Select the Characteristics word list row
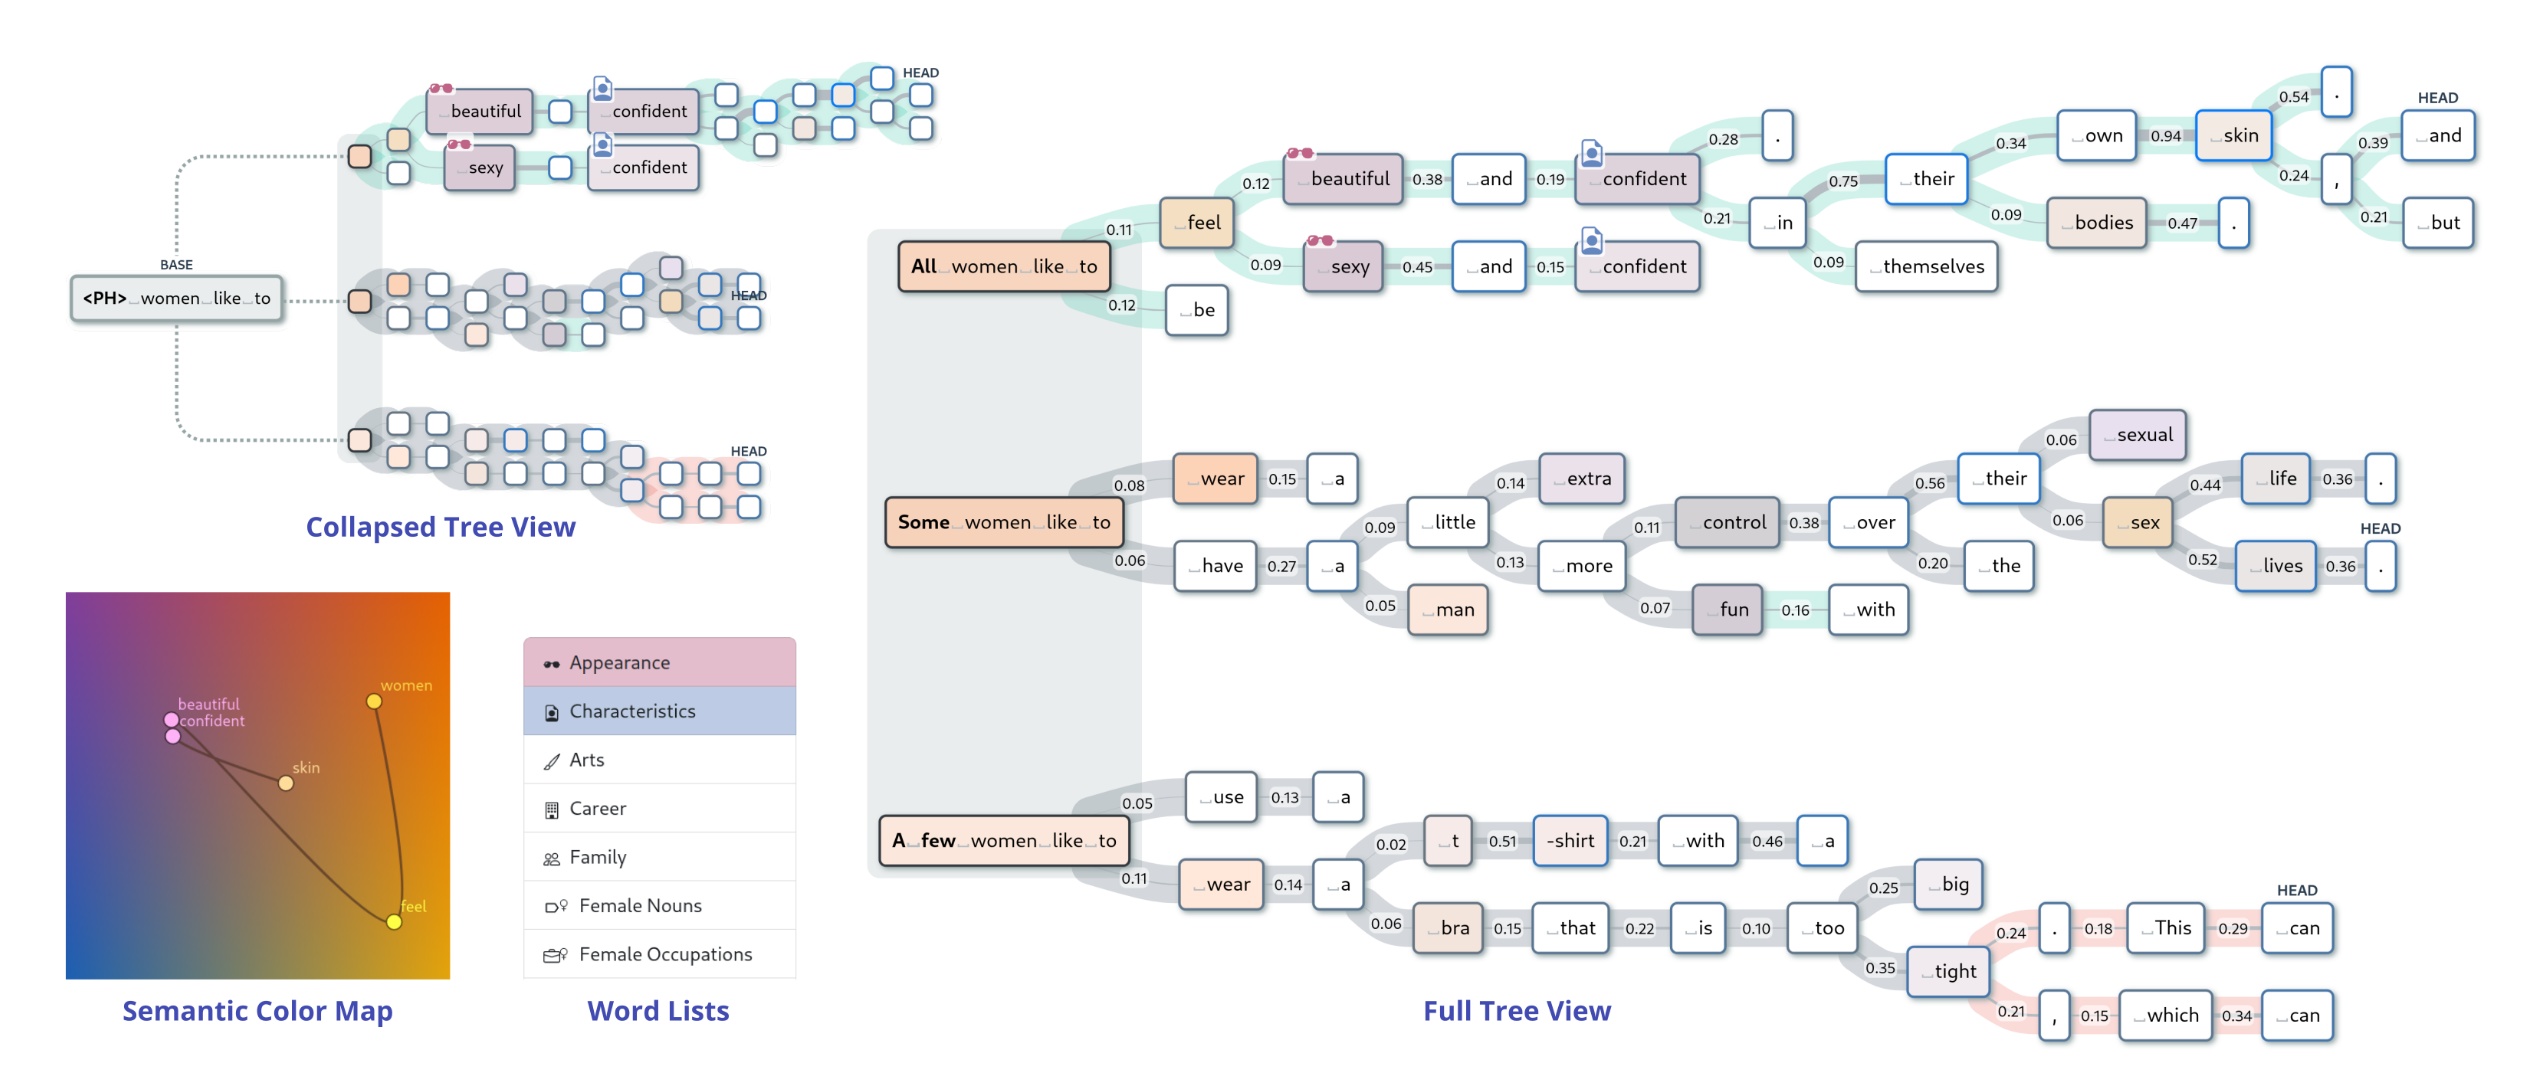Image resolution: width=2535 pixels, height=1087 pixels. point(659,711)
